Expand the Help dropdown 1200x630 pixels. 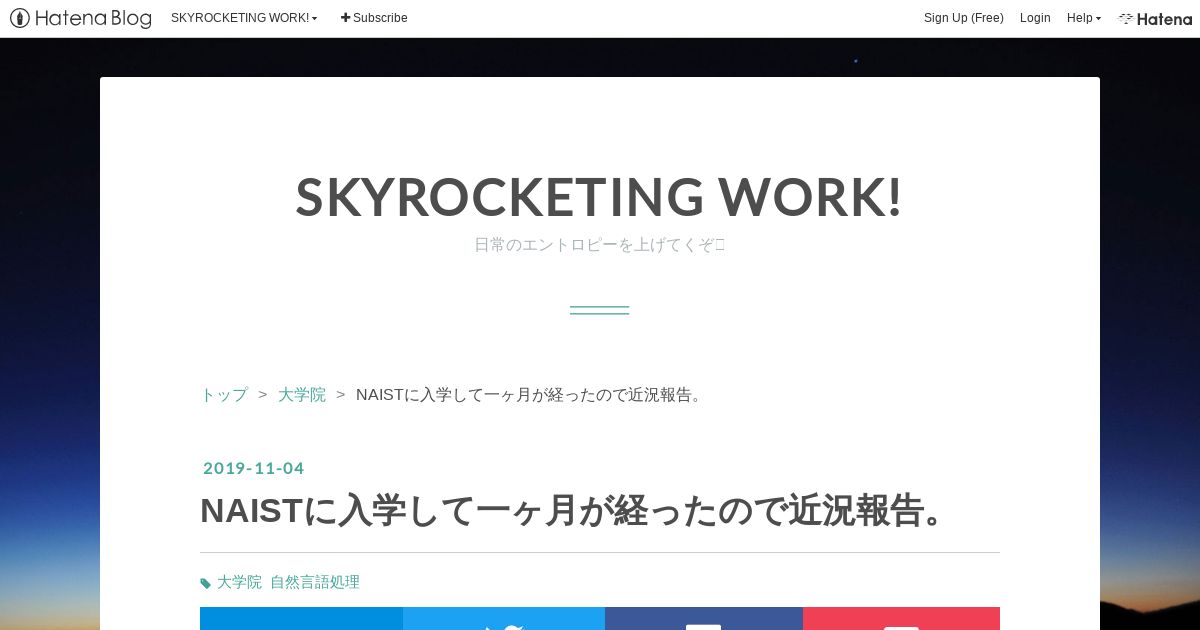[1083, 18]
